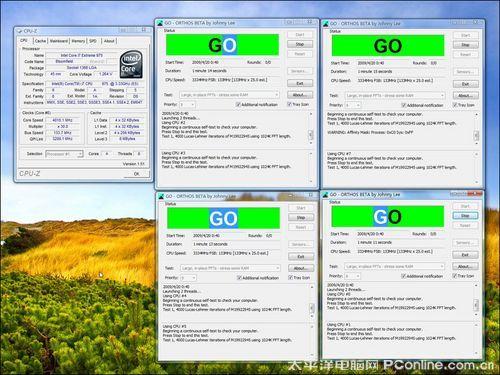Viewport: 500px width, 375px height.
Task: Click upper log scrollbar in Orthos CPU #2 window
Action: [x=311, y=129]
